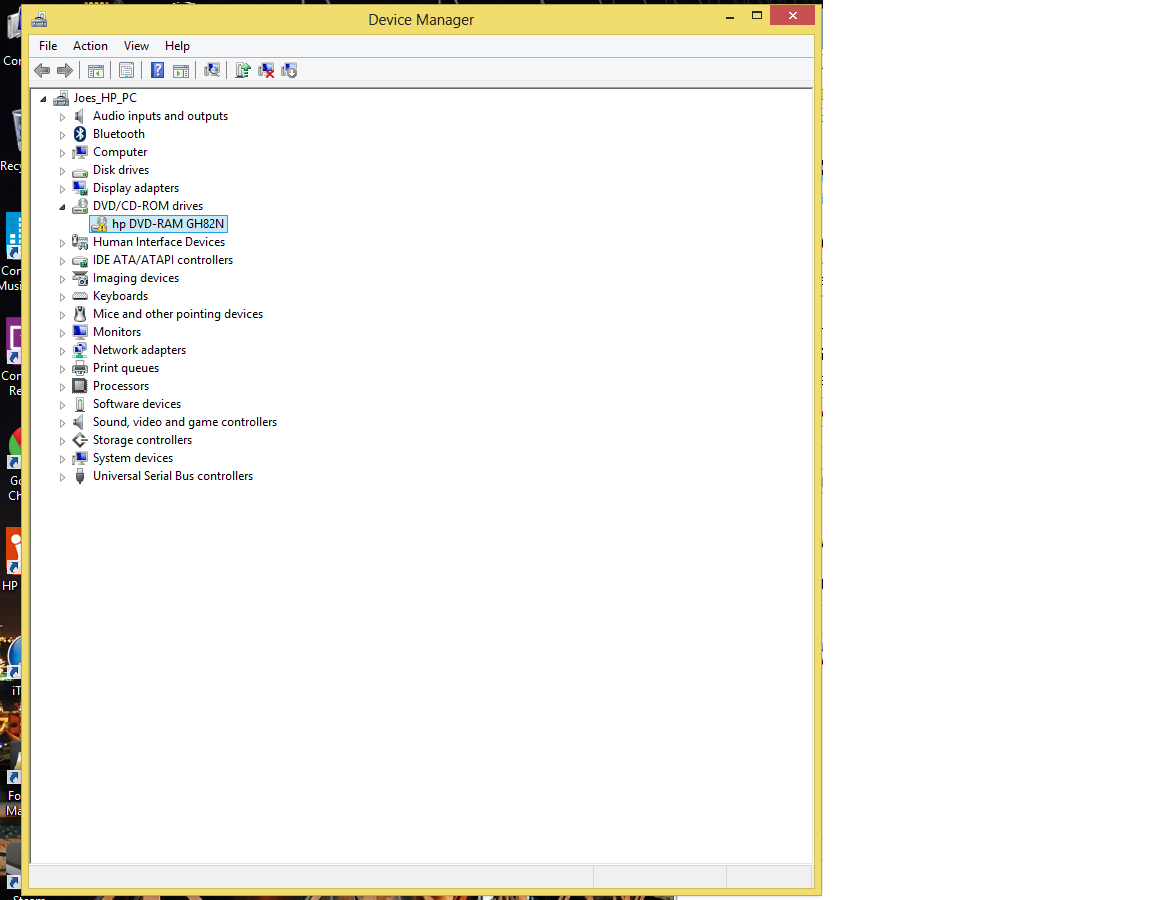Click Scan for hardware changes icon
Image resolution: width=1152 pixels, height=900 pixels.
[x=212, y=70]
